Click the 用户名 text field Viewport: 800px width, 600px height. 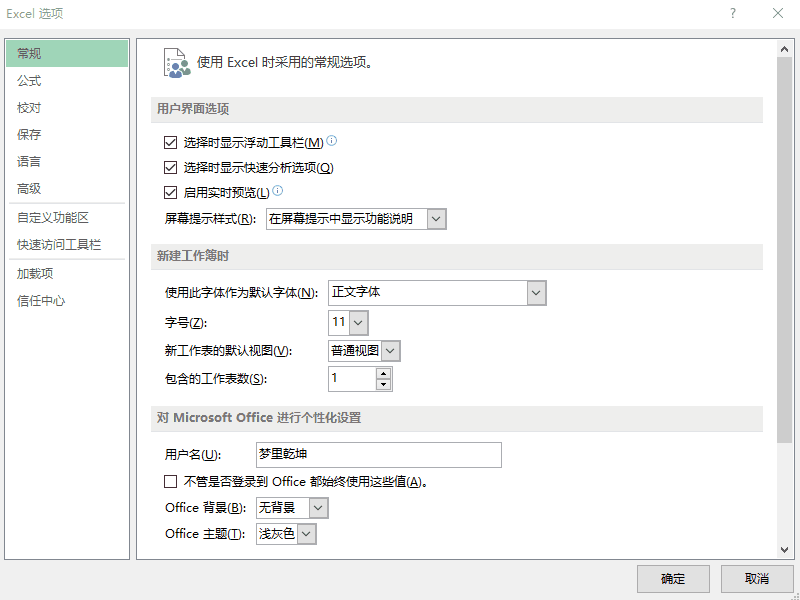(x=379, y=455)
